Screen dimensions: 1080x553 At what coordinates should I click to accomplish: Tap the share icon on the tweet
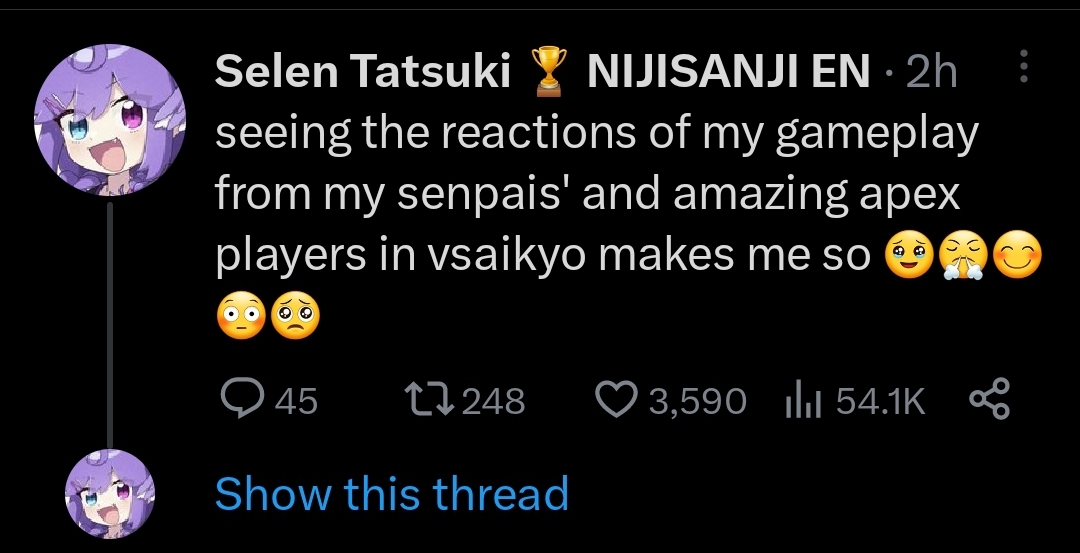point(991,401)
